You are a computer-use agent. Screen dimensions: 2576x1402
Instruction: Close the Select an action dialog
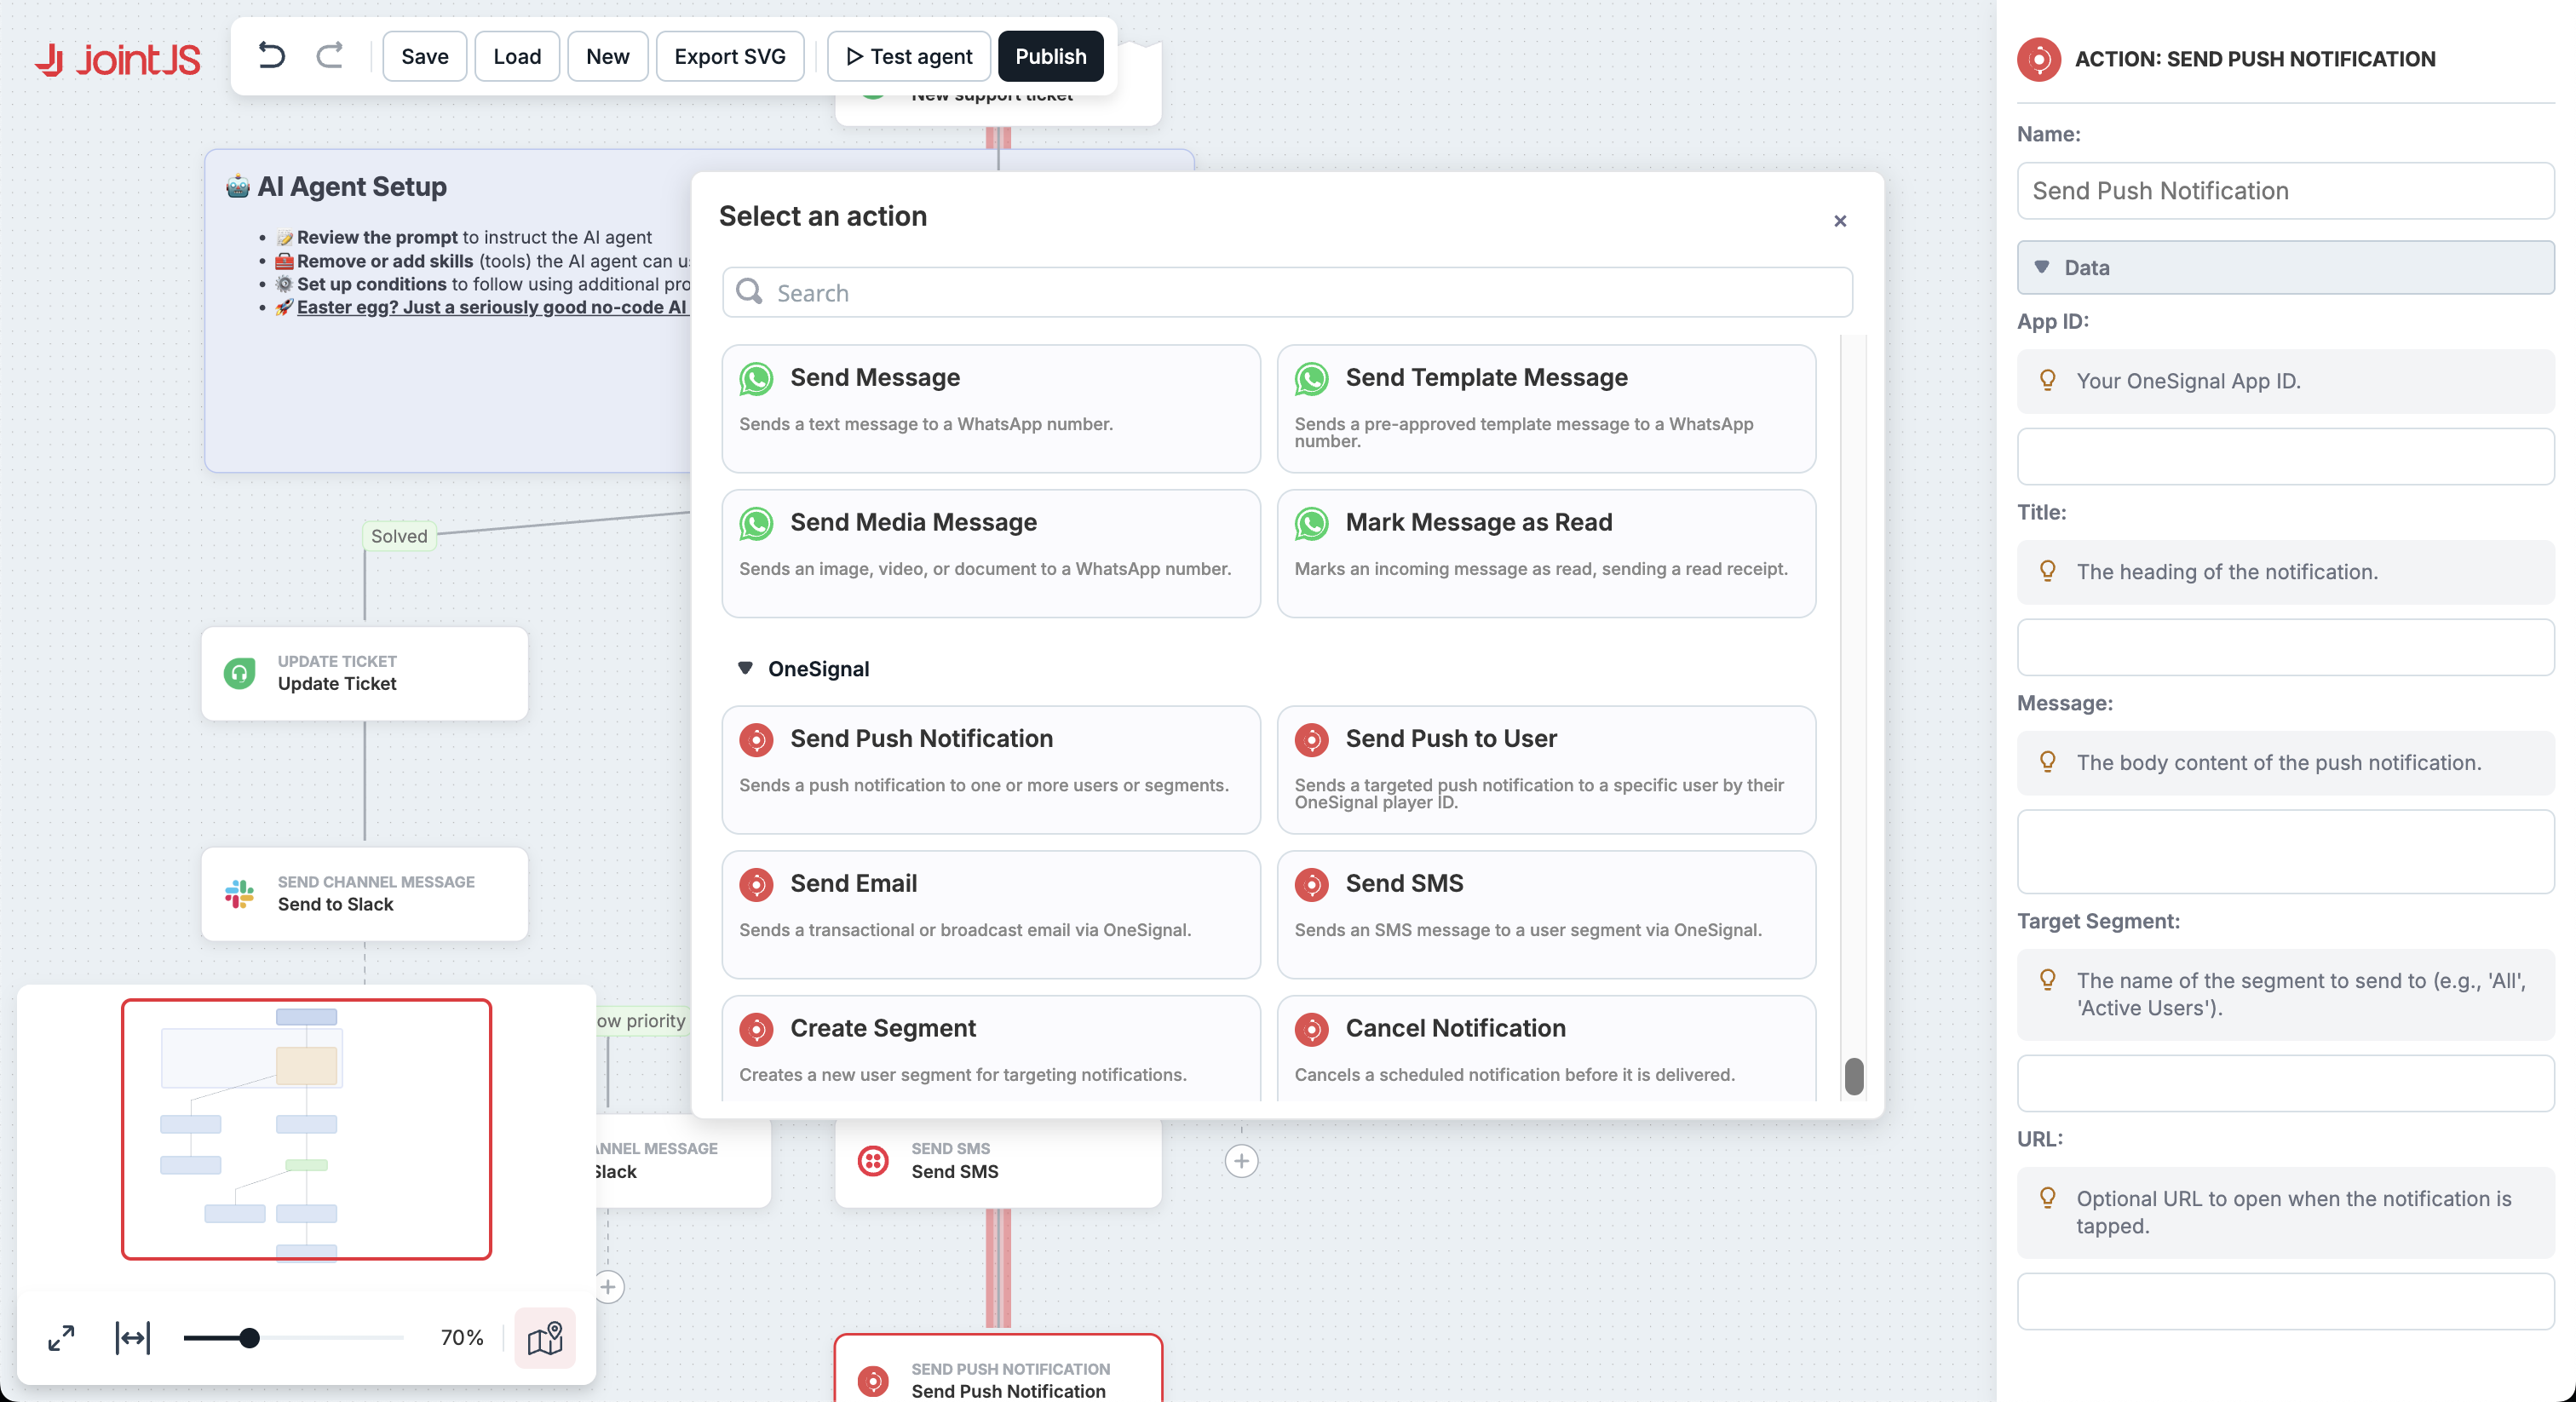(1840, 221)
